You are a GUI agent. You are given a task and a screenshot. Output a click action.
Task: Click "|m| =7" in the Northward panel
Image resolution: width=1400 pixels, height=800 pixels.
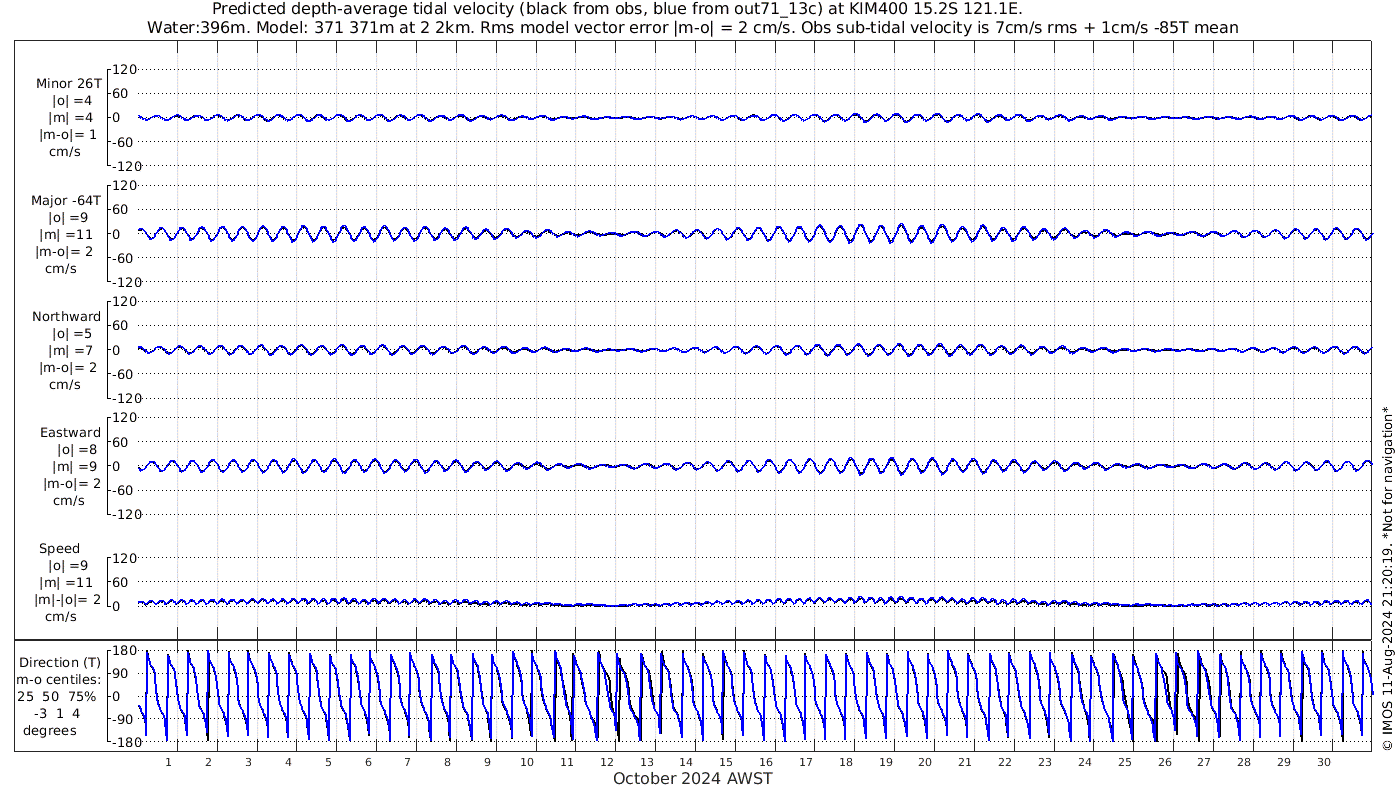coord(71,350)
